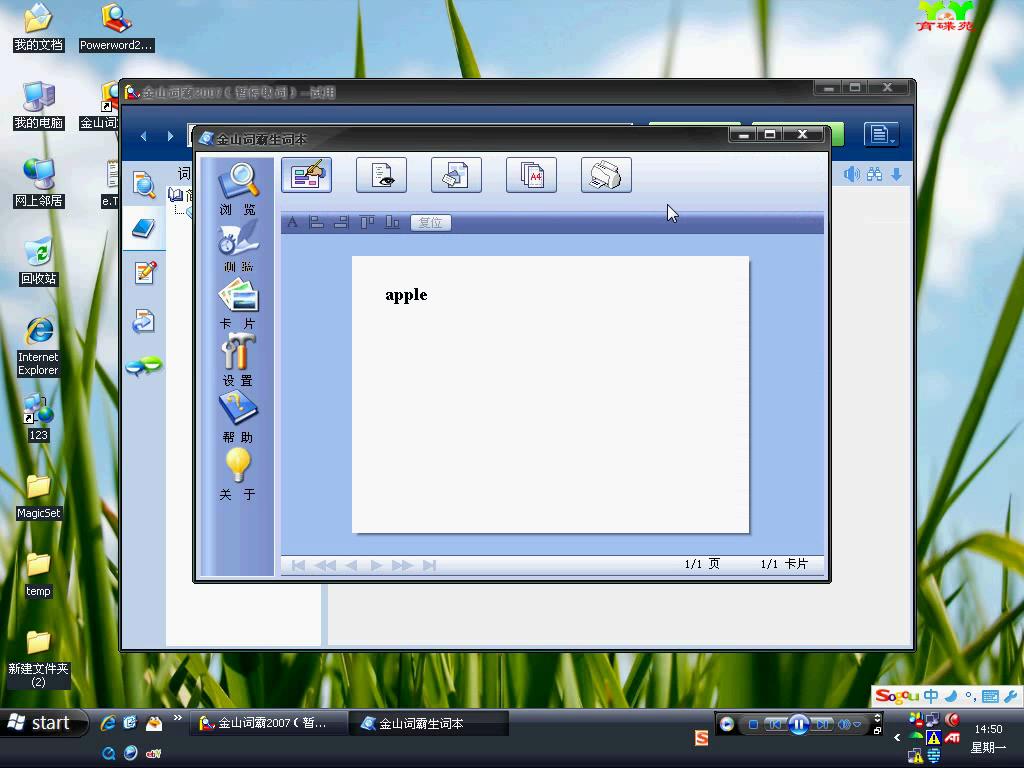Expand the quick launch overflow chevron

[x=178, y=718]
